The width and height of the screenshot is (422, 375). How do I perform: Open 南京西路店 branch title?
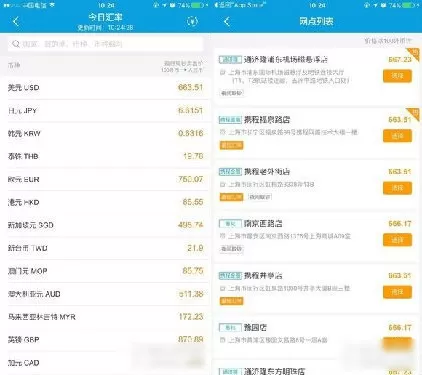point(263,224)
